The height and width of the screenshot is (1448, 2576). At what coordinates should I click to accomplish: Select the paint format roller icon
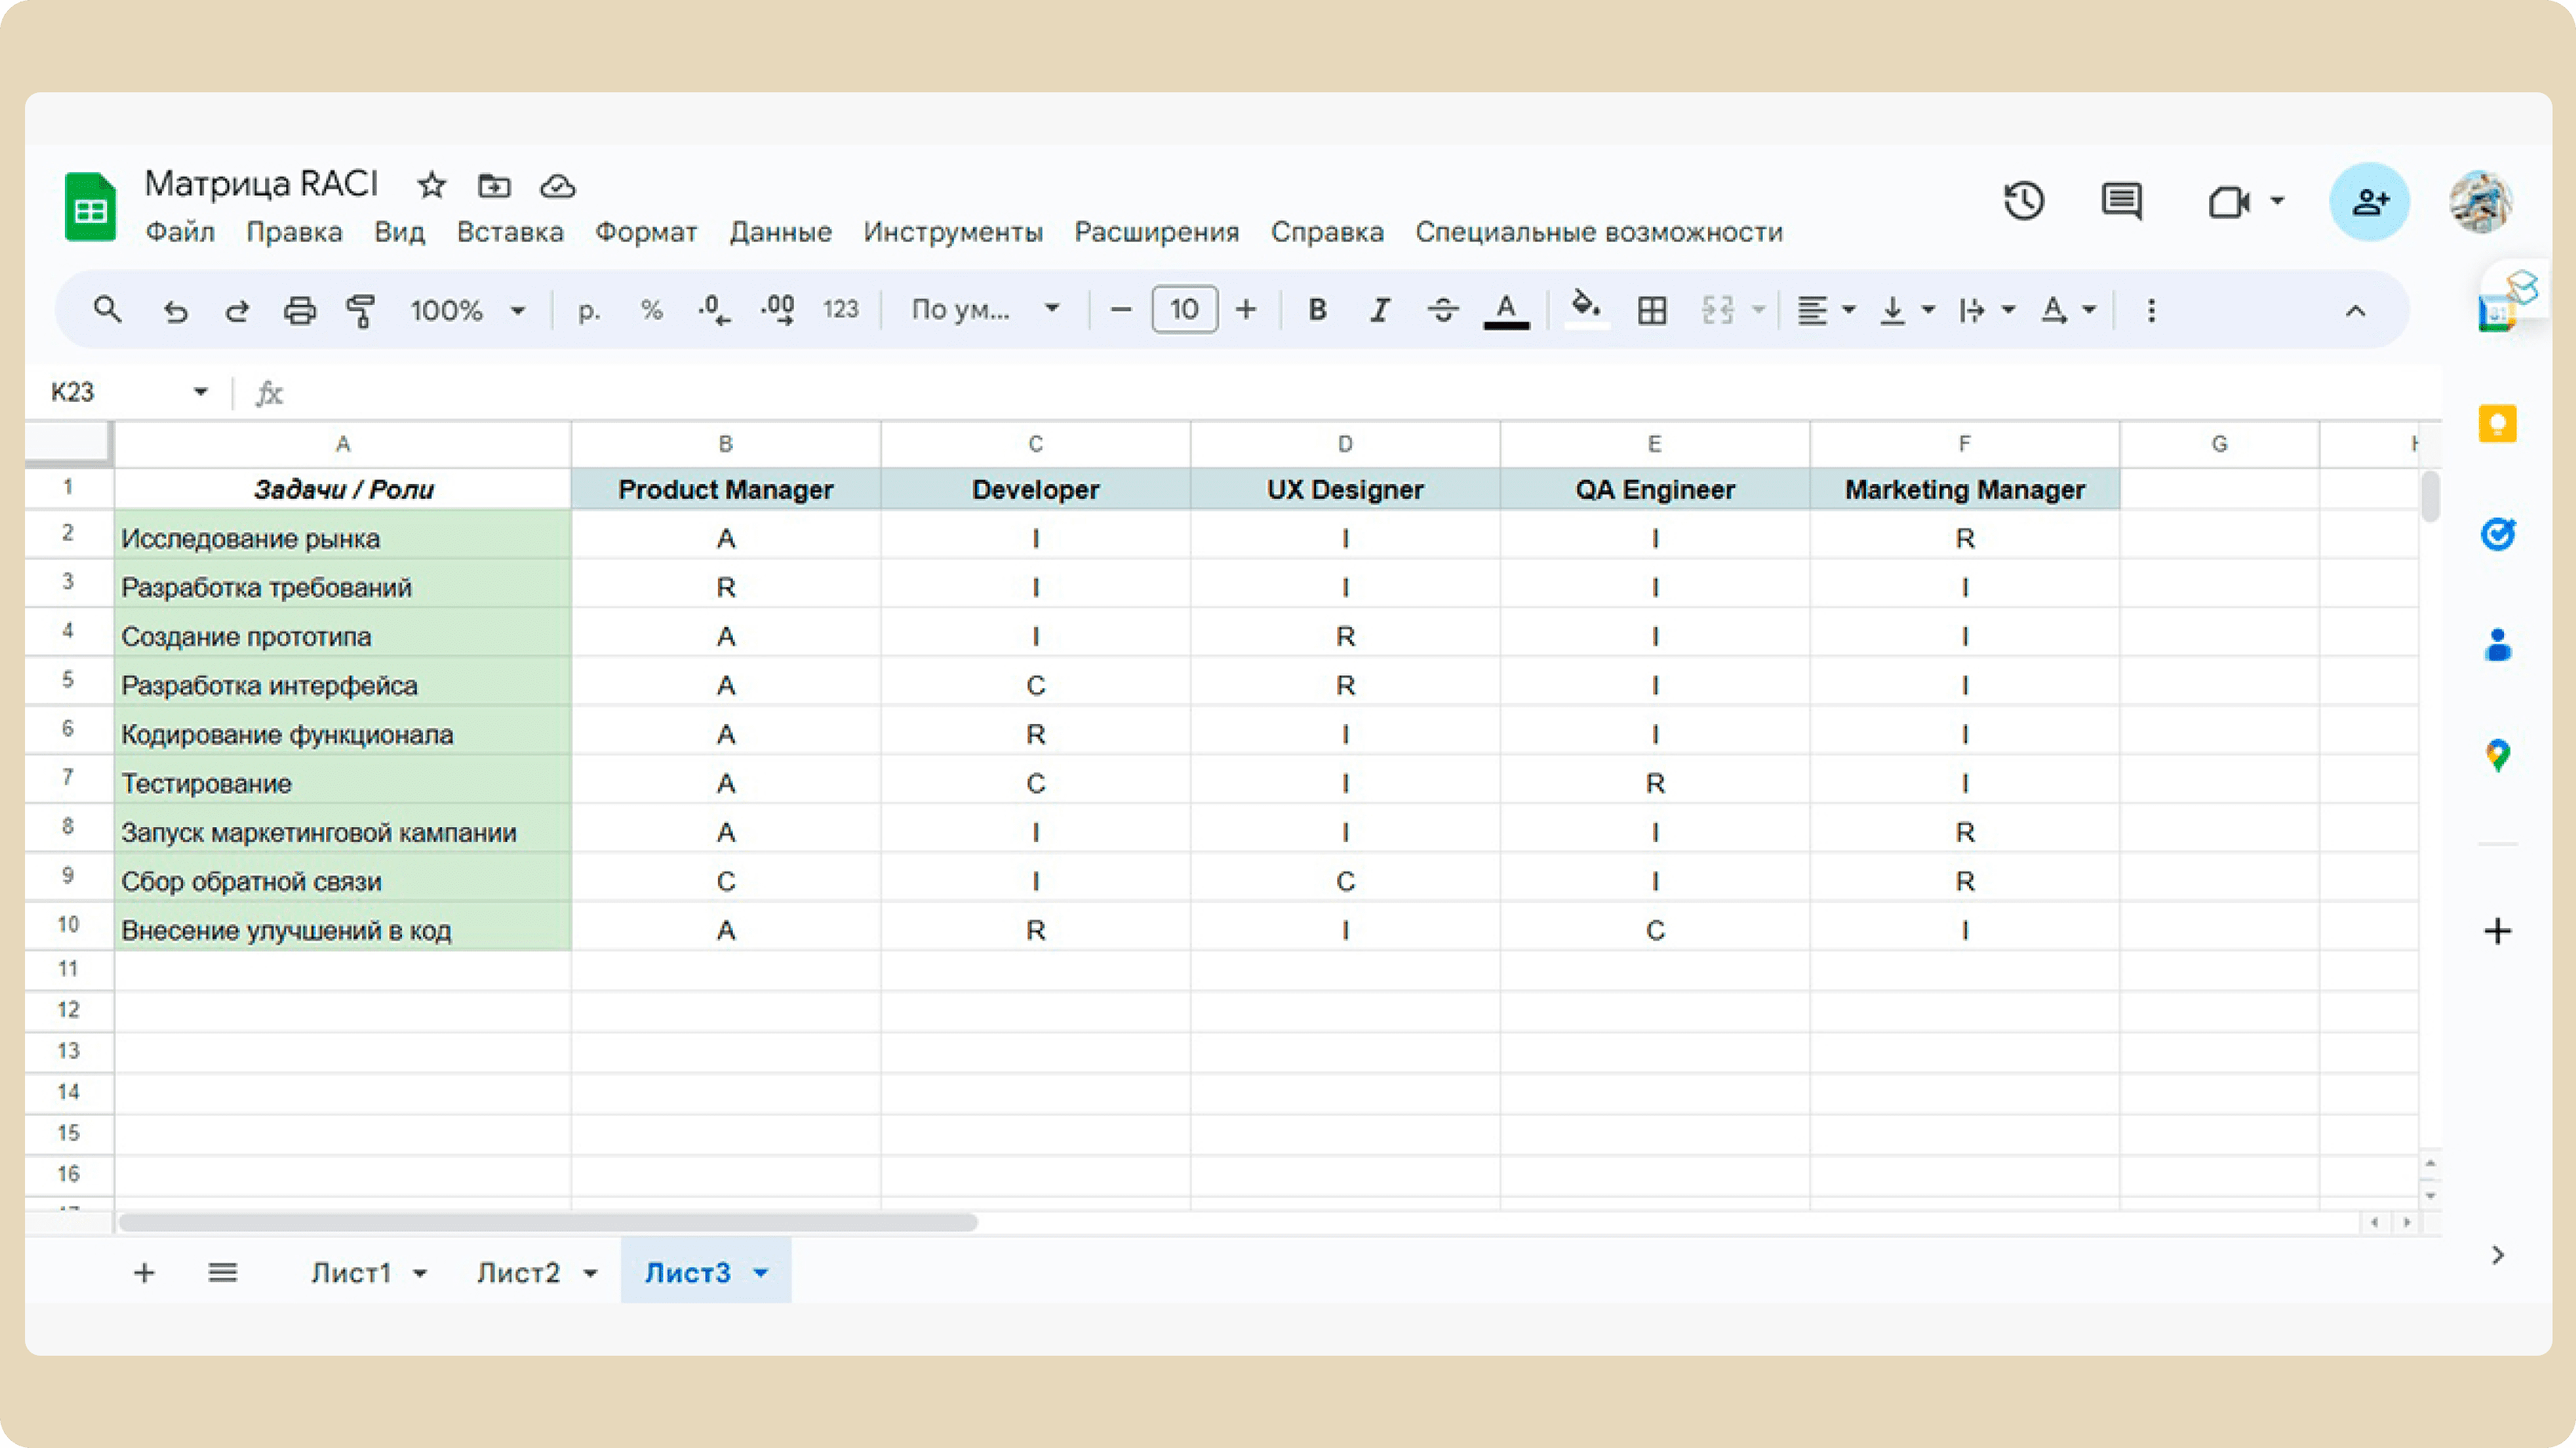point(360,311)
